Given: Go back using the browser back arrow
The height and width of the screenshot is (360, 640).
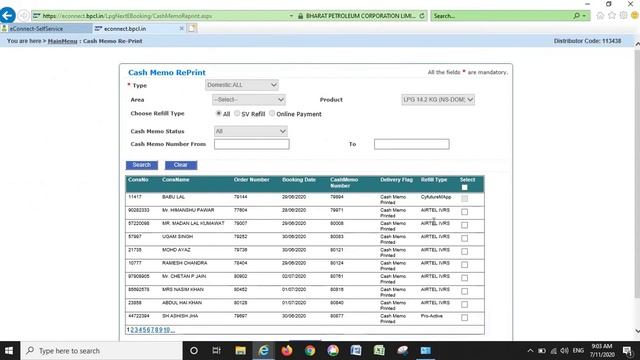Looking at the screenshot, I should (x=7, y=16).
